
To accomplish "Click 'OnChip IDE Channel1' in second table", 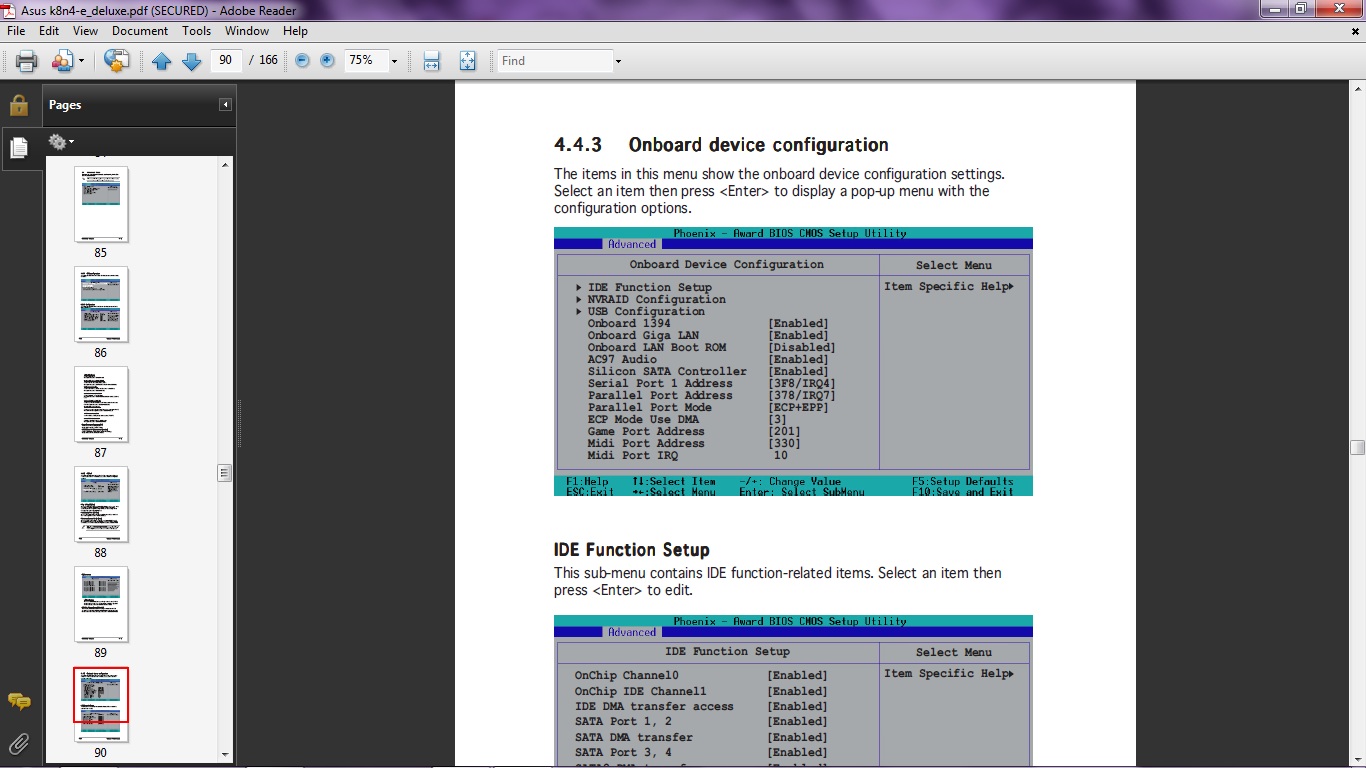I will click(x=640, y=691).
